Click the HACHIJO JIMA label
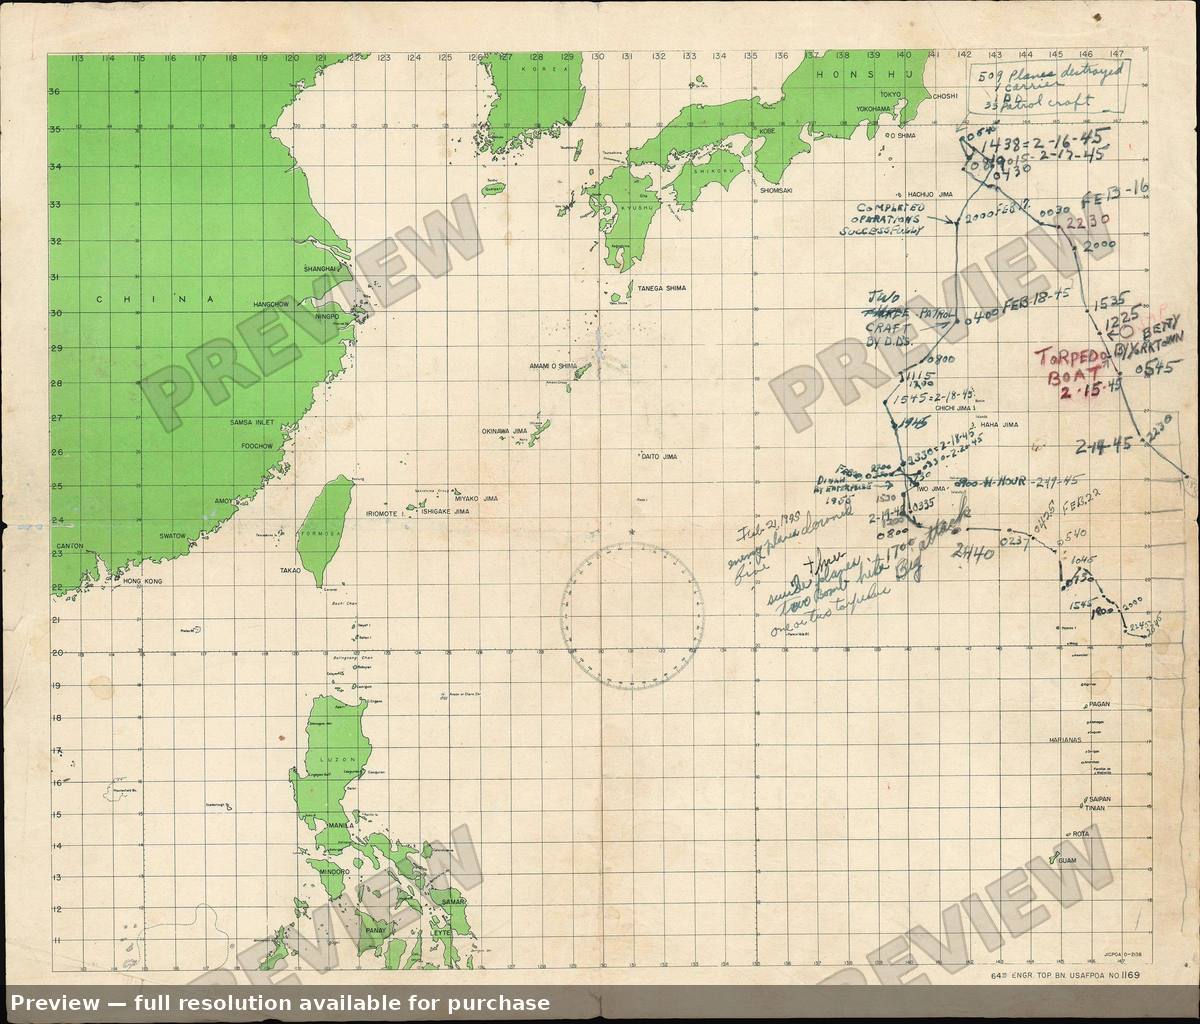This screenshot has height=1024, width=1200. coord(929,193)
